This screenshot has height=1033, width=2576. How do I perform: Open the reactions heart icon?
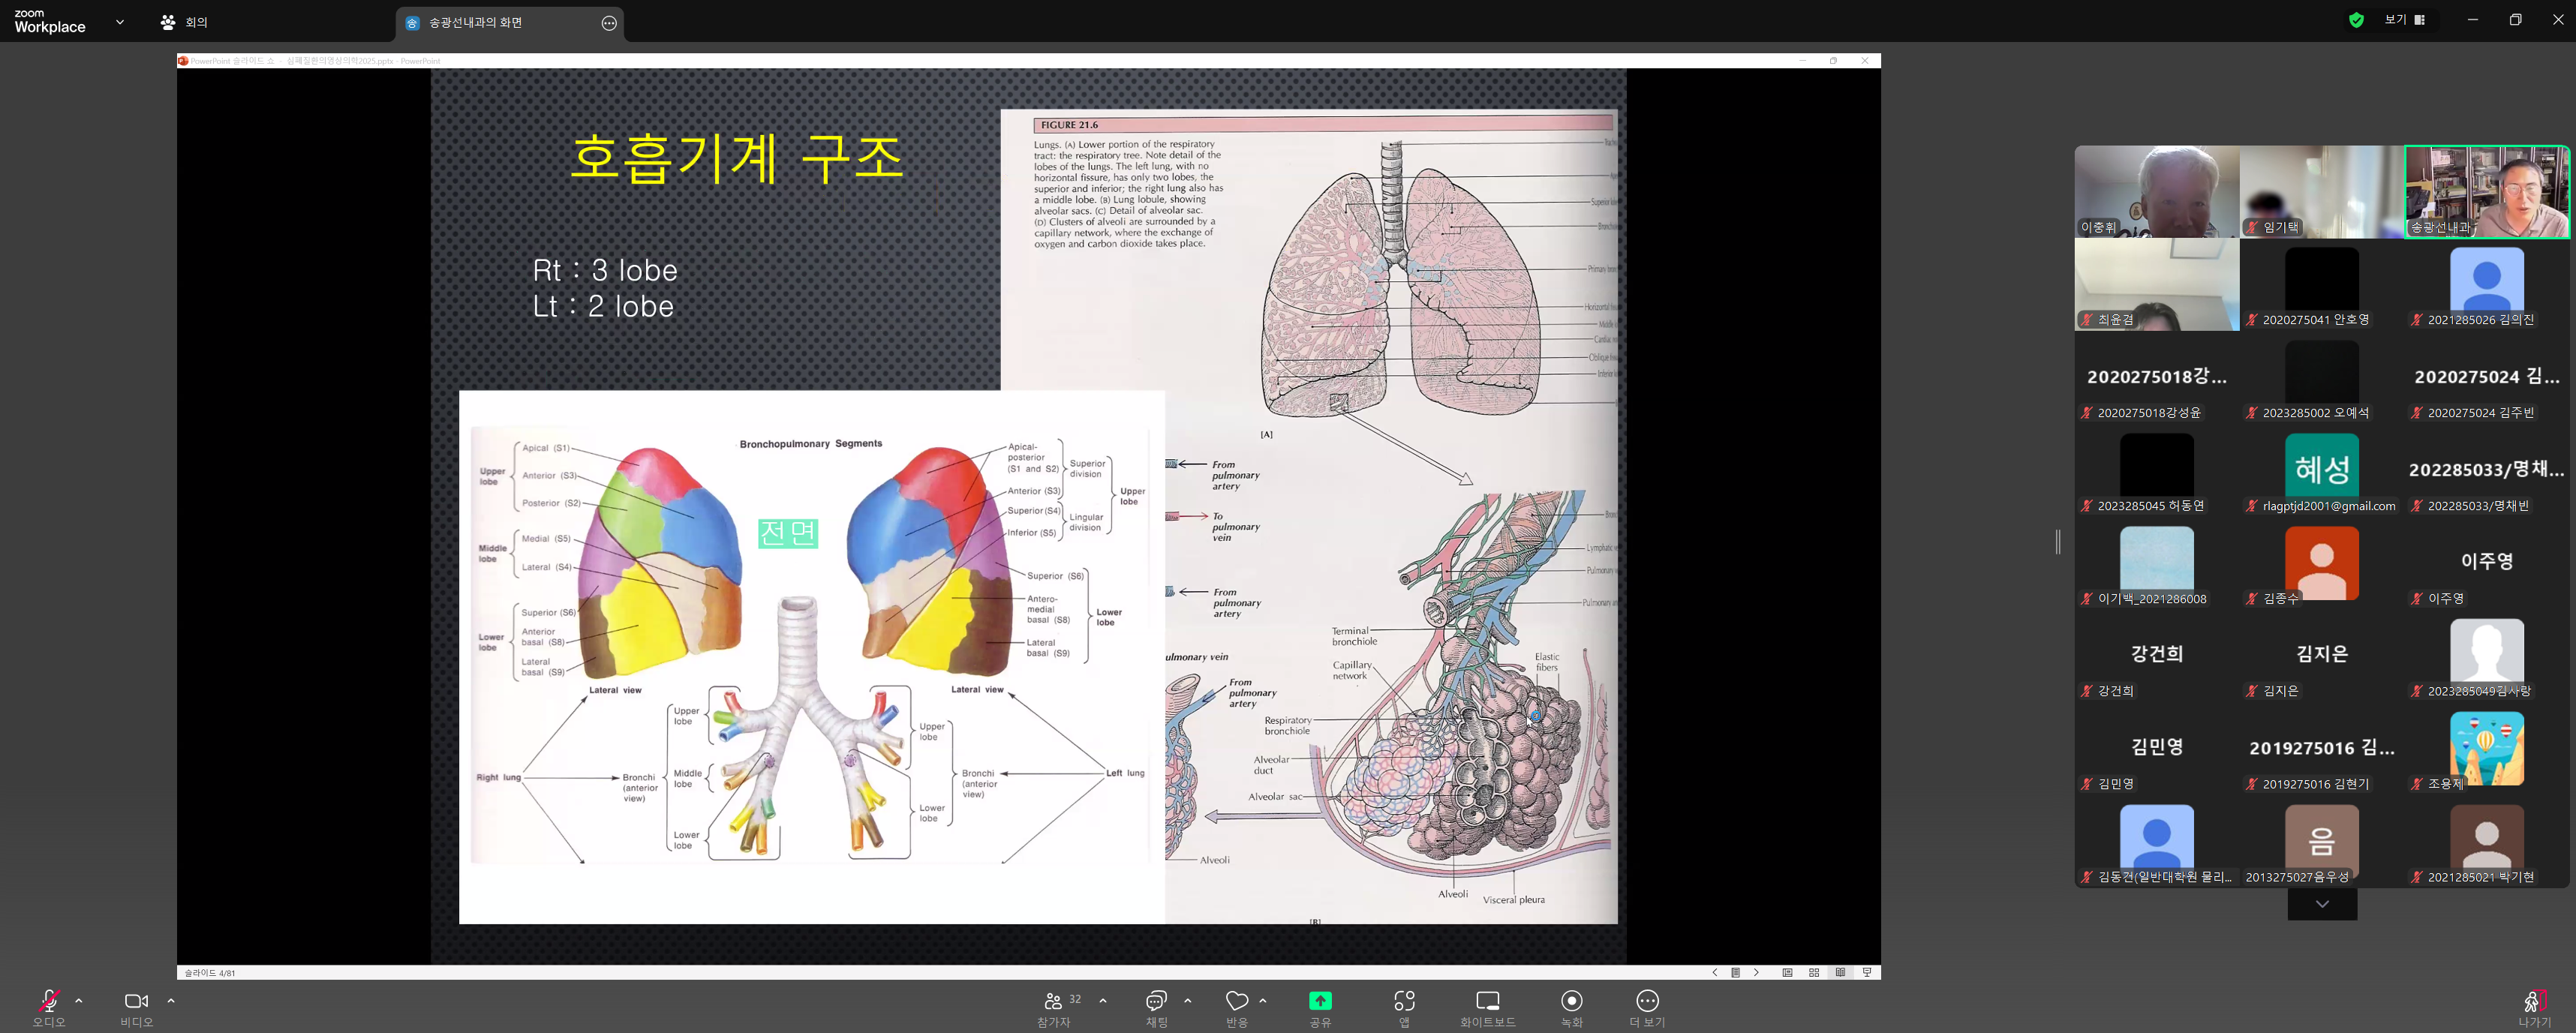tap(1237, 1001)
